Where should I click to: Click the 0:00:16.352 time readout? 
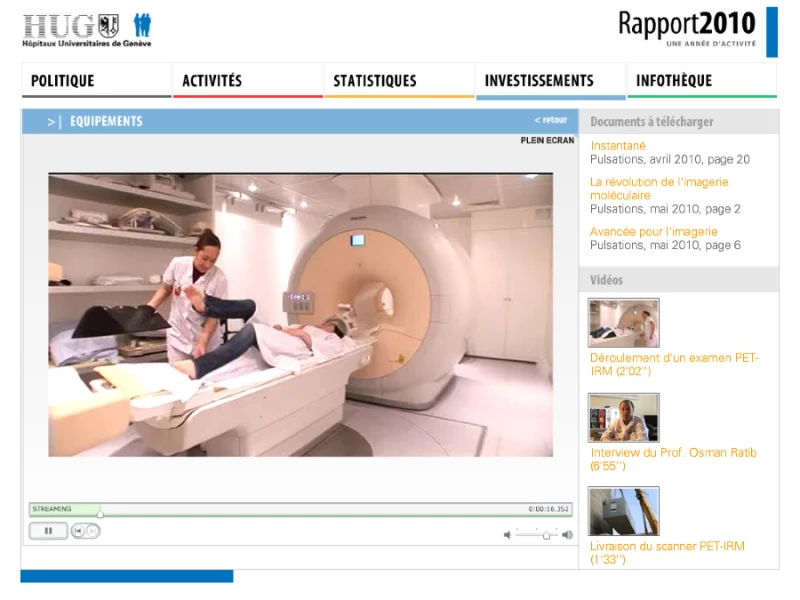pyautogui.click(x=548, y=509)
